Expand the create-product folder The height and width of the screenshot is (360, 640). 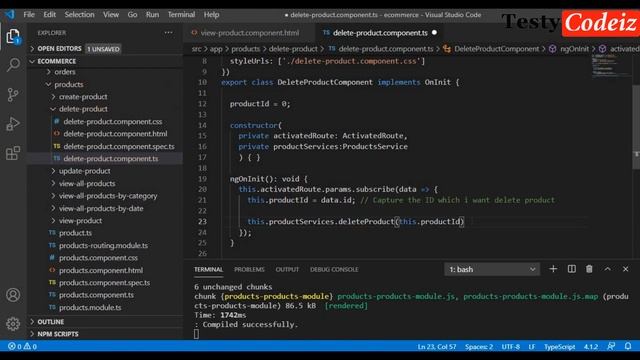(83, 97)
